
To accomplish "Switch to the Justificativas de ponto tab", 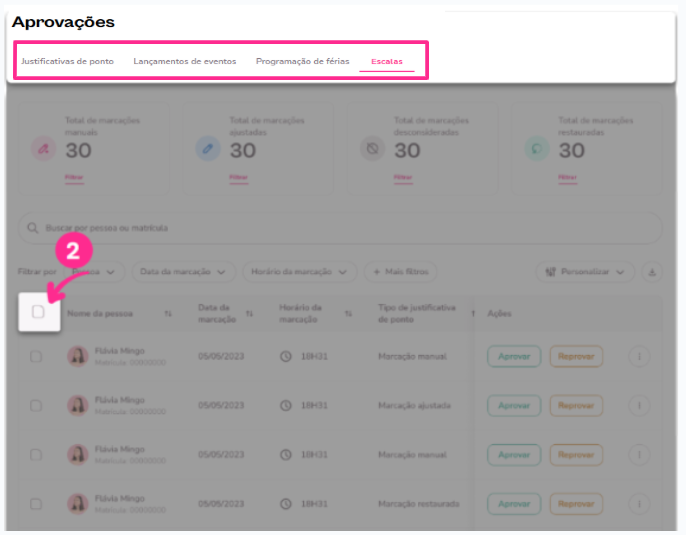I will [x=67, y=61].
